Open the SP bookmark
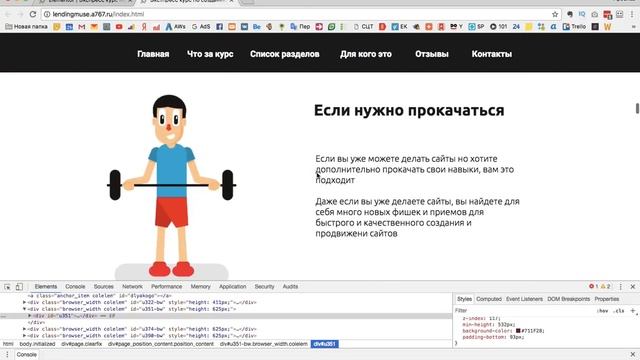The width and height of the screenshot is (640, 360). [x=476, y=27]
